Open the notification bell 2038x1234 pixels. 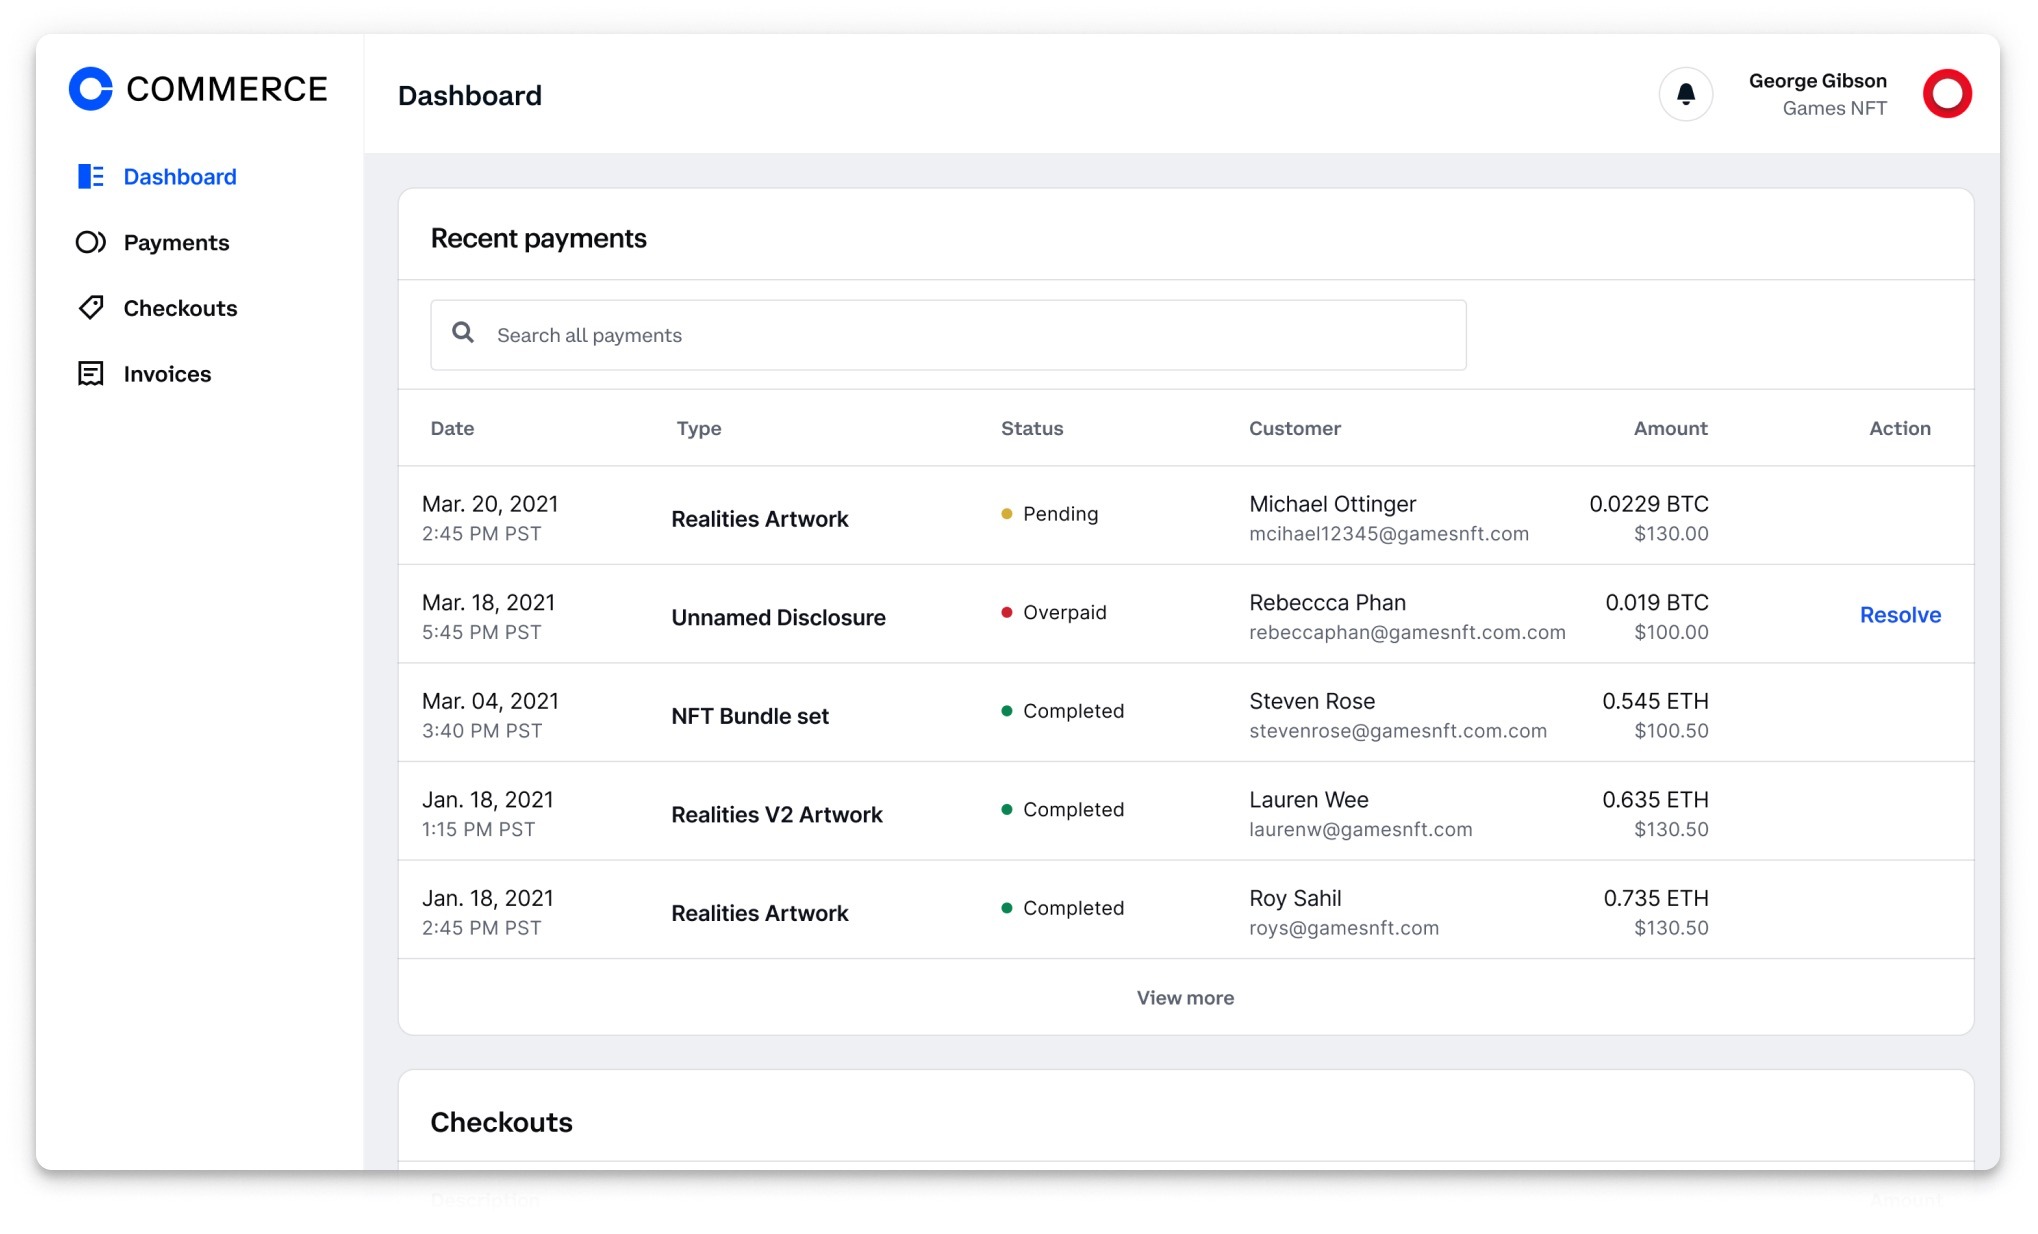coord(1686,93)
